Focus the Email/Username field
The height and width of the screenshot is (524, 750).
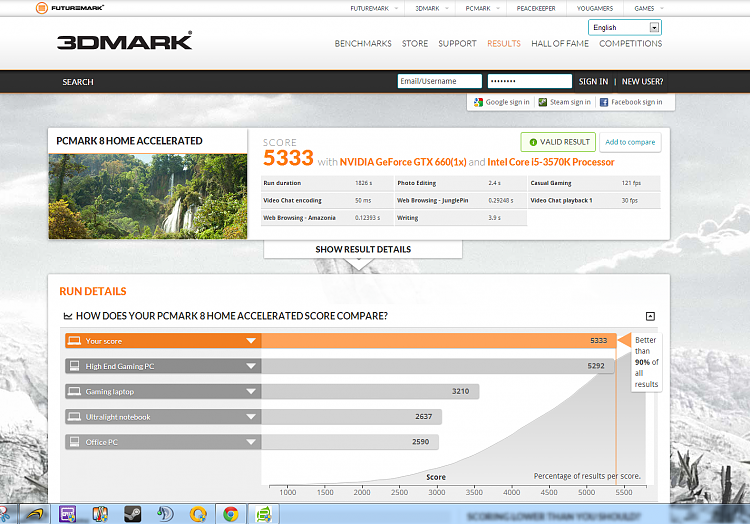tap(440, 81)
